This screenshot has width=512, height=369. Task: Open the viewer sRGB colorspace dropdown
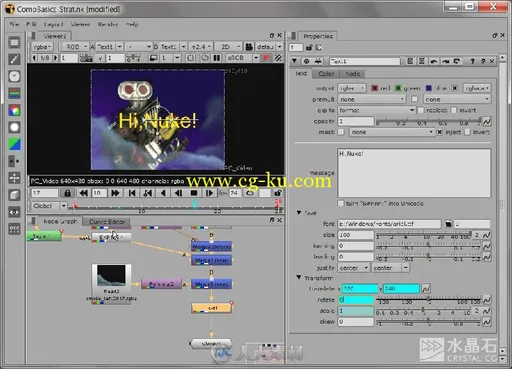[242, 58]
